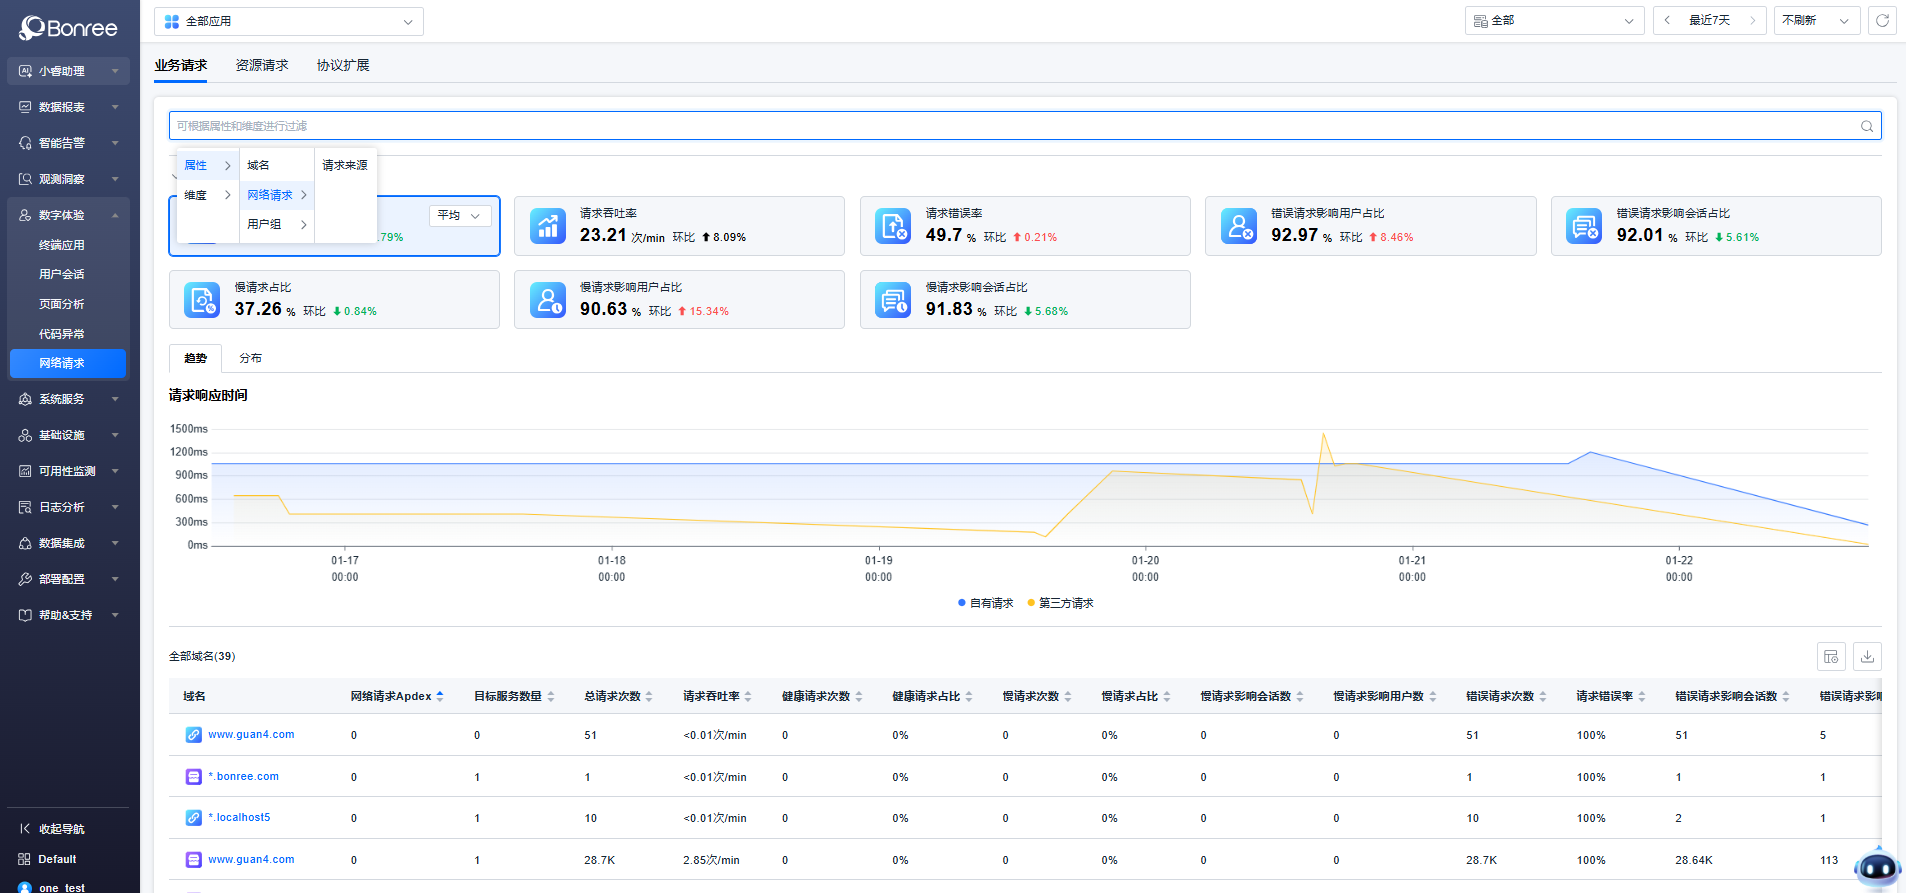Toggle 自有请求 legend series

pos(985,604)
